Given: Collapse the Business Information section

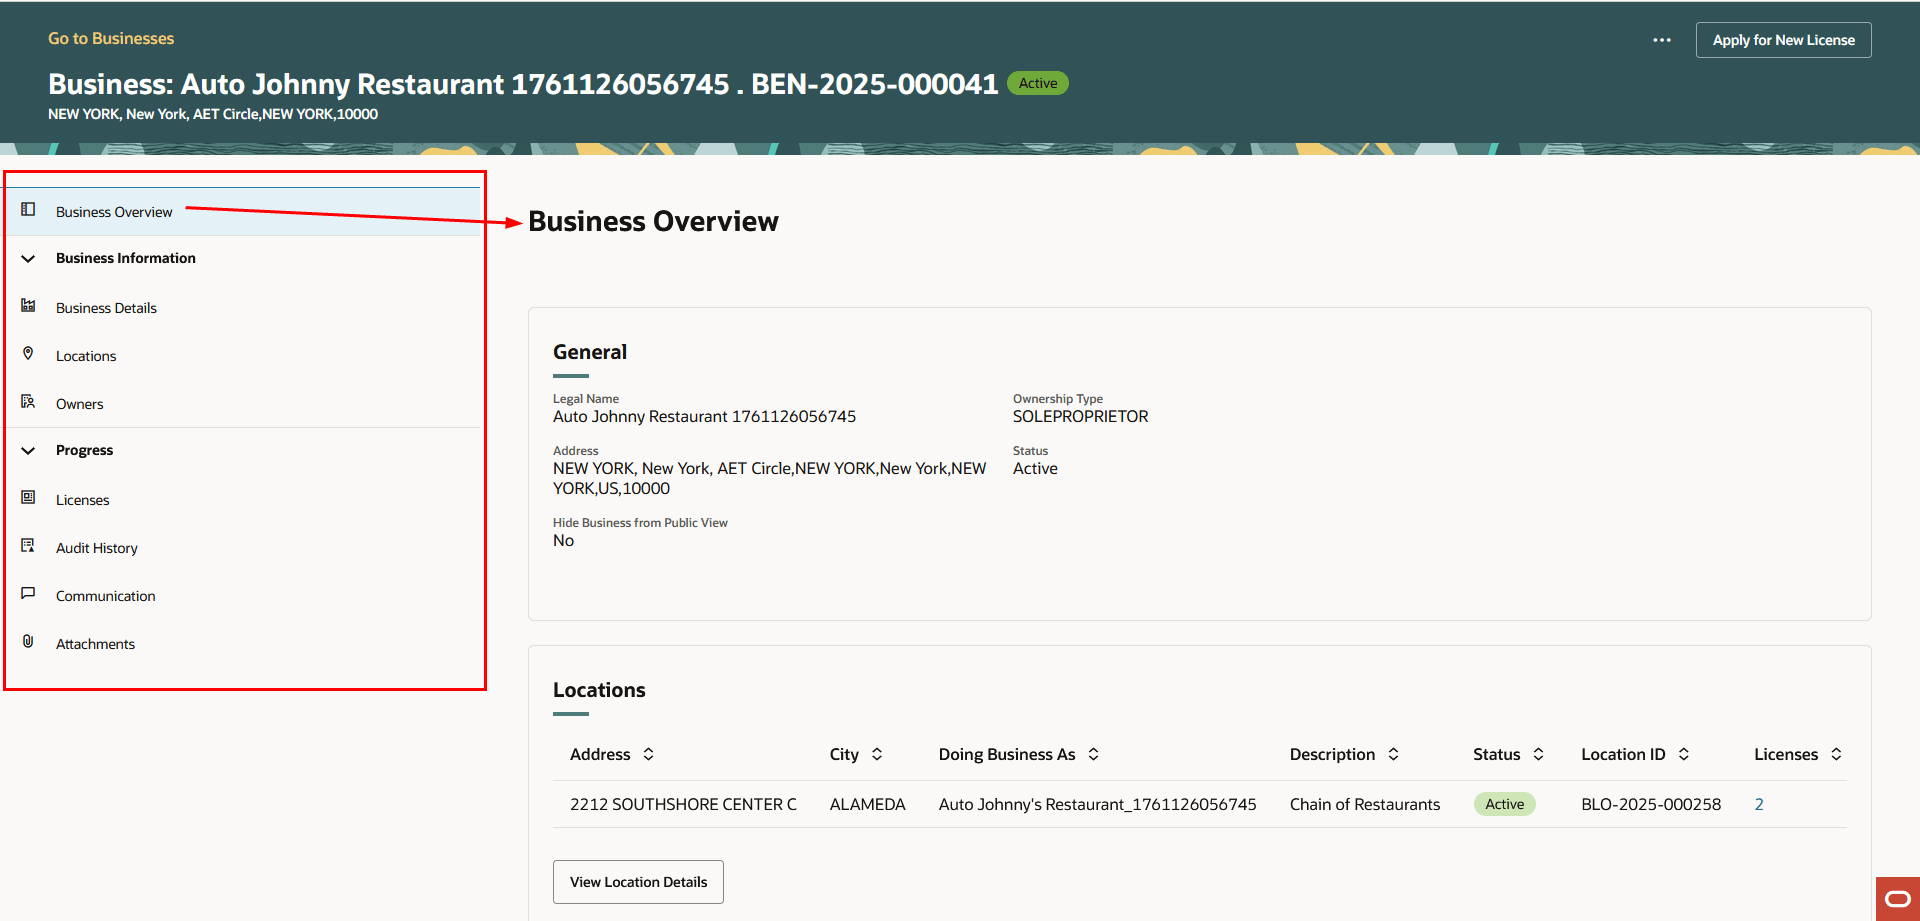Looking at the screenshot, I should click(28, 258).
